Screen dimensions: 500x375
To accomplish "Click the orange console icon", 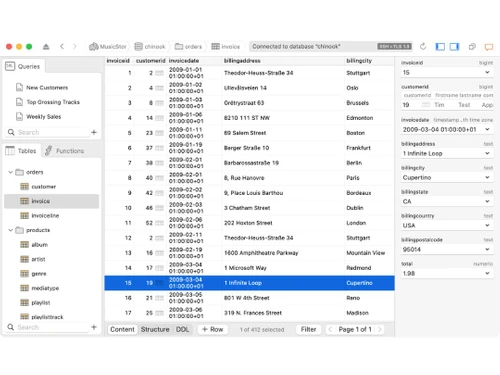I will click(489, 47).
